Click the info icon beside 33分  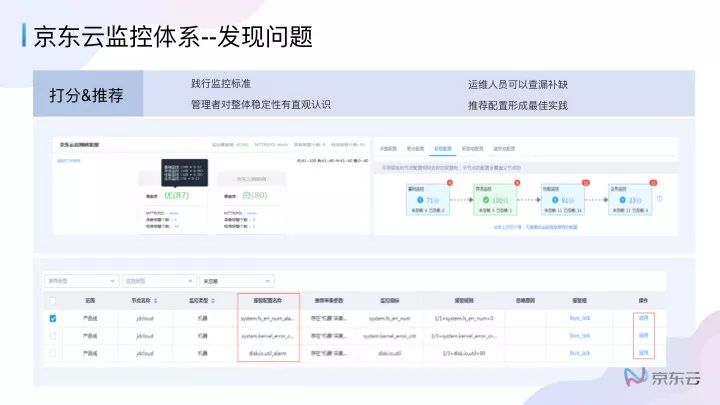(x=622, y=200)
